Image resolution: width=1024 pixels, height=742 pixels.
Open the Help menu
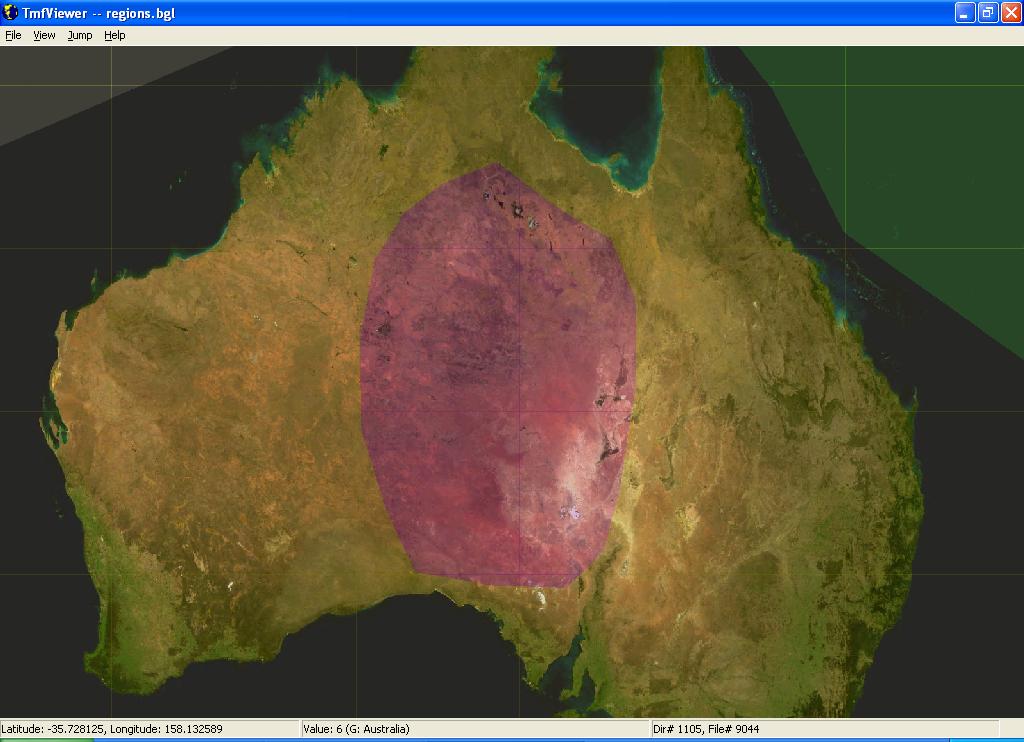pos(115,35)
